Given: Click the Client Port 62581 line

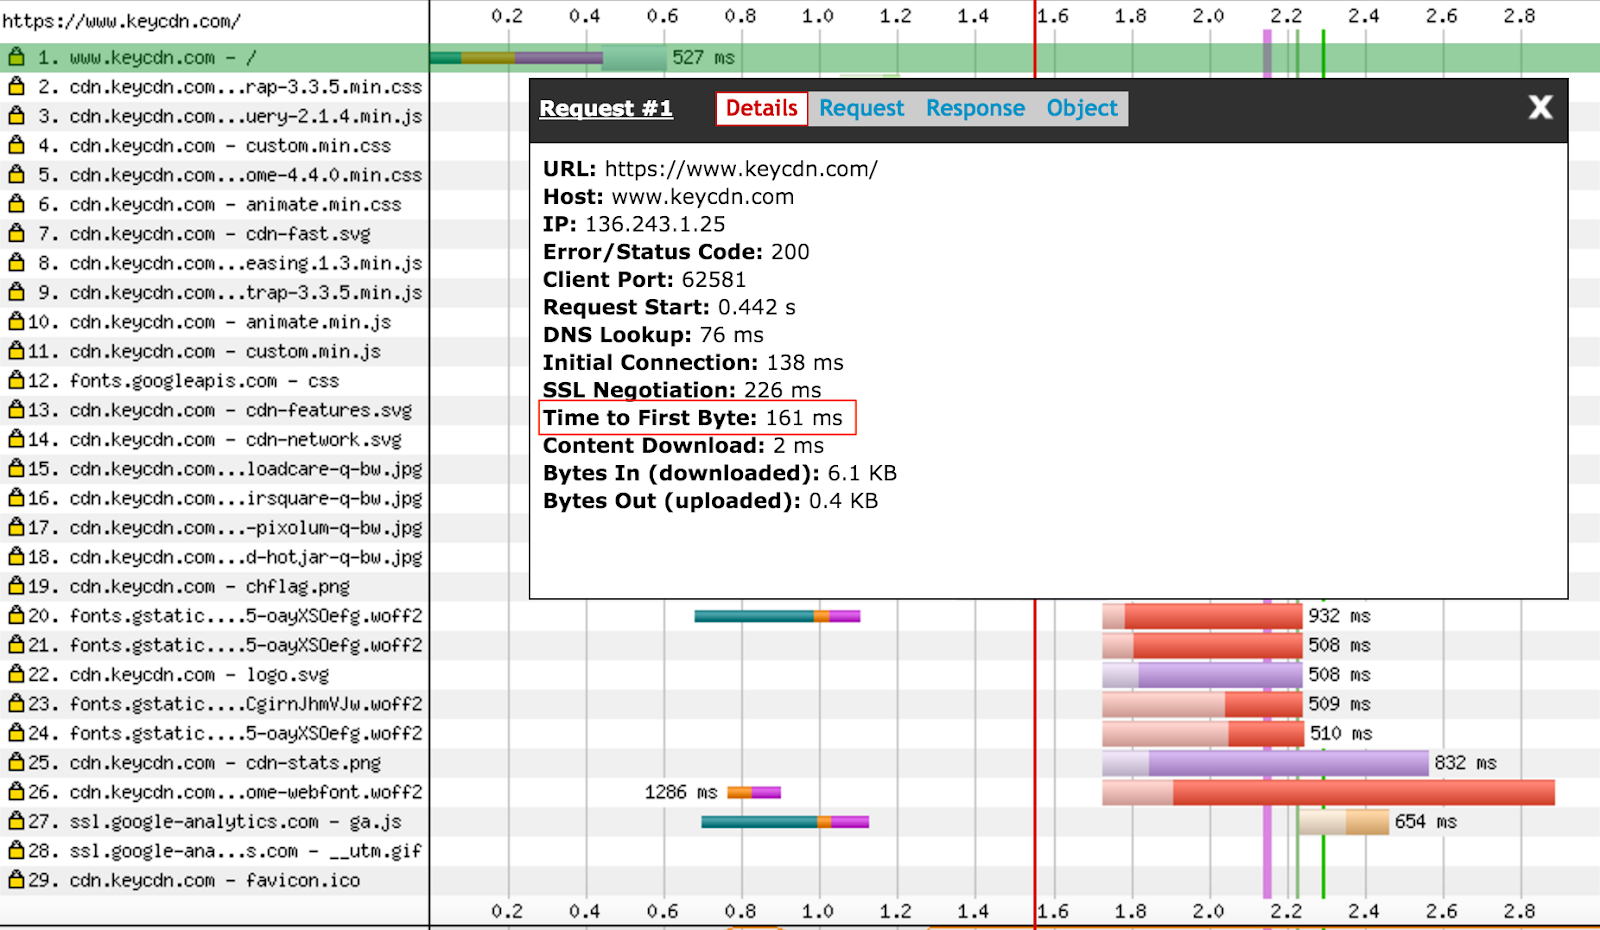Looking at the screenshot, I should [x=644, y=280].
